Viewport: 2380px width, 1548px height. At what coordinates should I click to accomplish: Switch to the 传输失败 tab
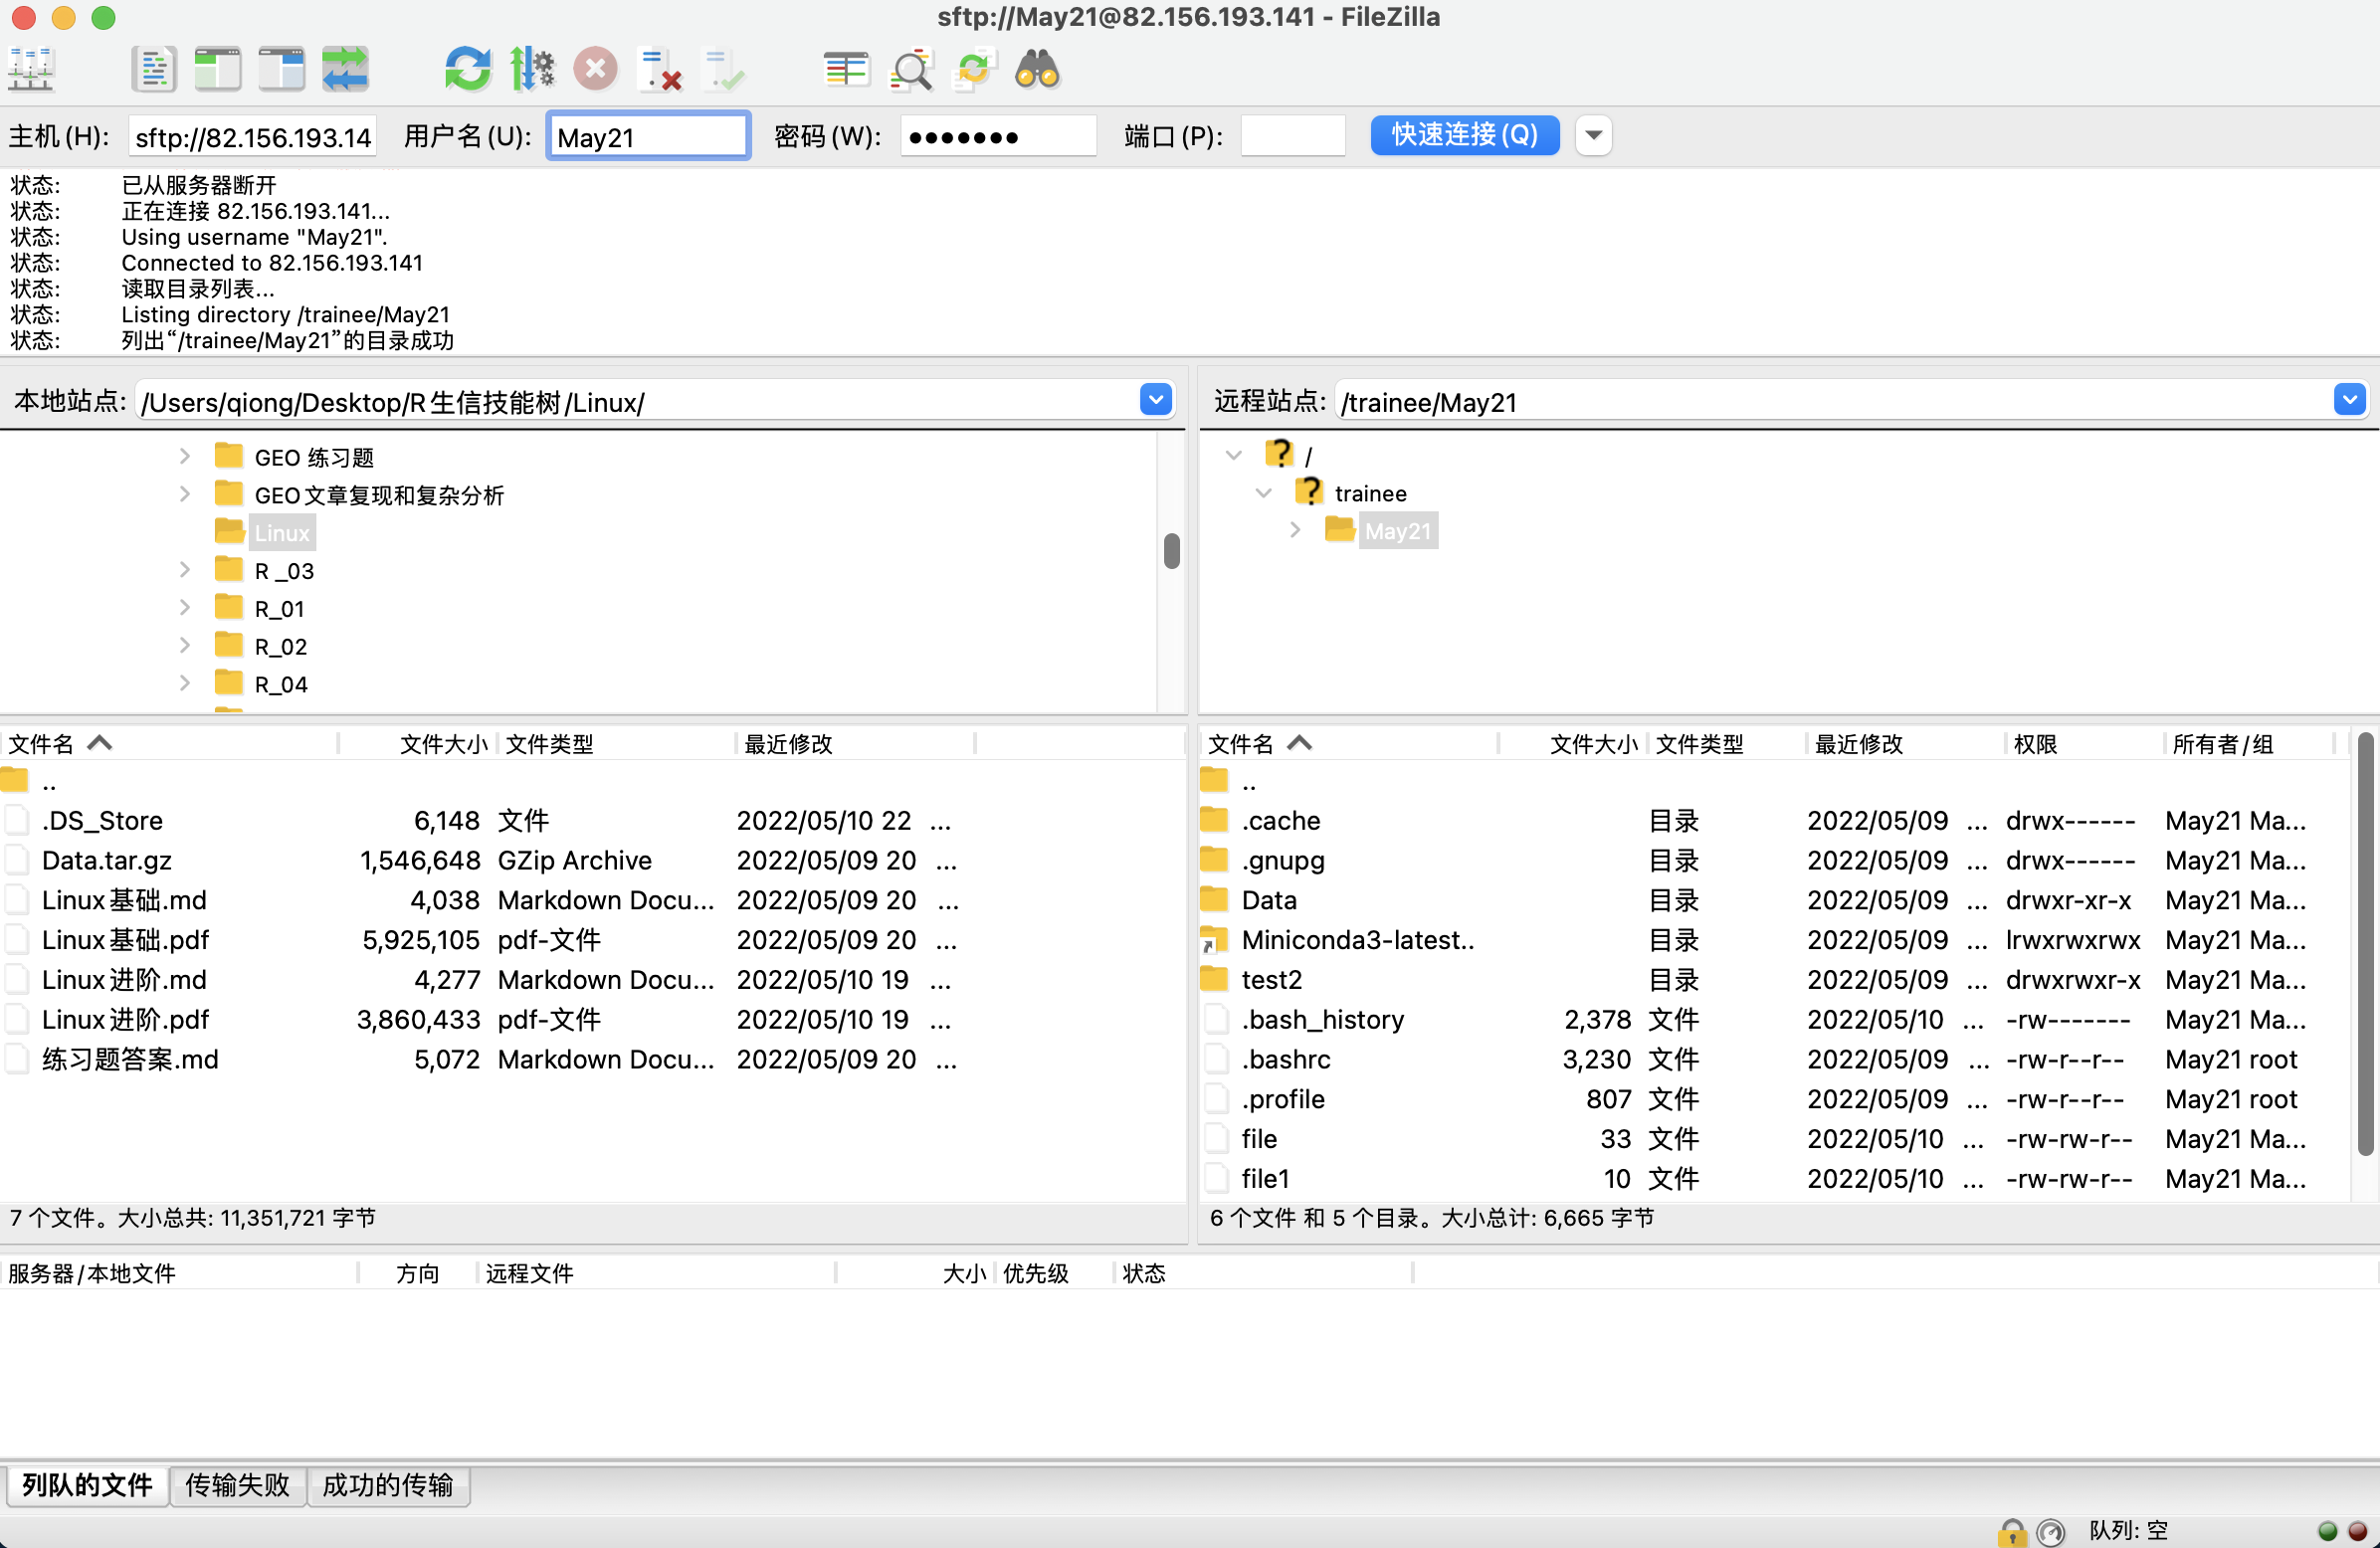237,1485
